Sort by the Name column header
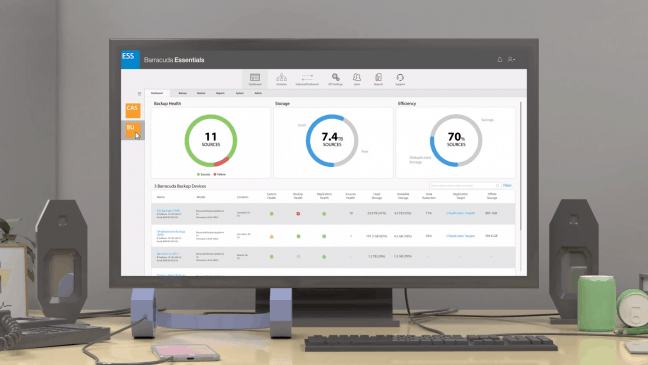 [161, 197]
